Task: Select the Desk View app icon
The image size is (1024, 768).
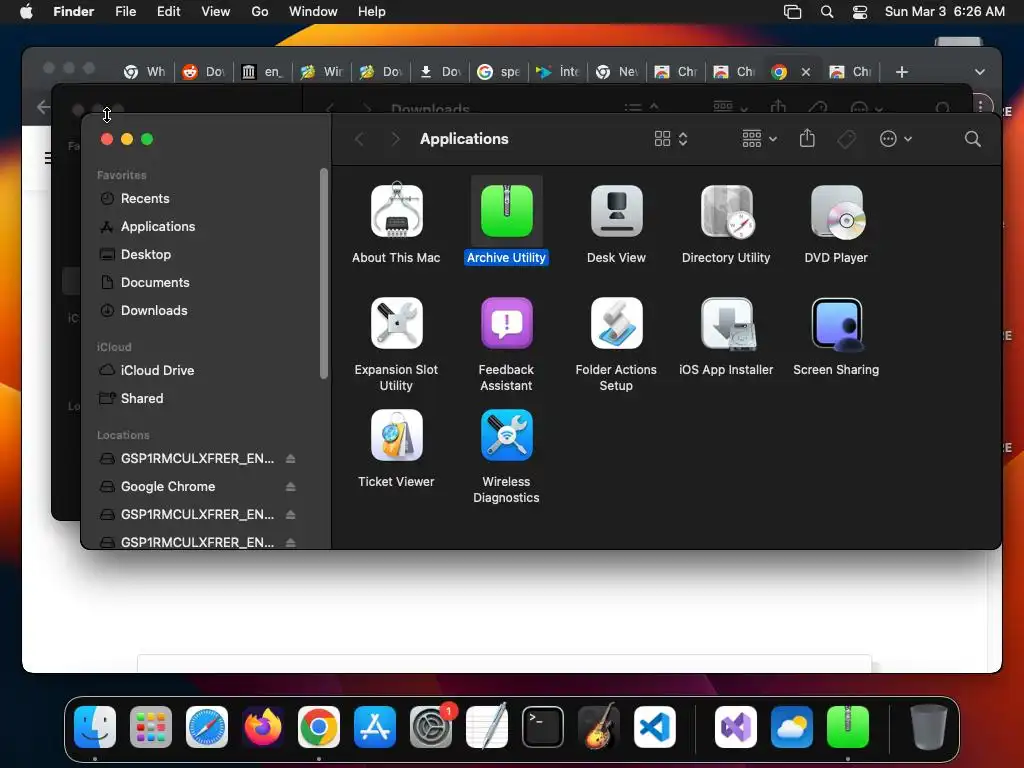Action: (x=616, y=211)
